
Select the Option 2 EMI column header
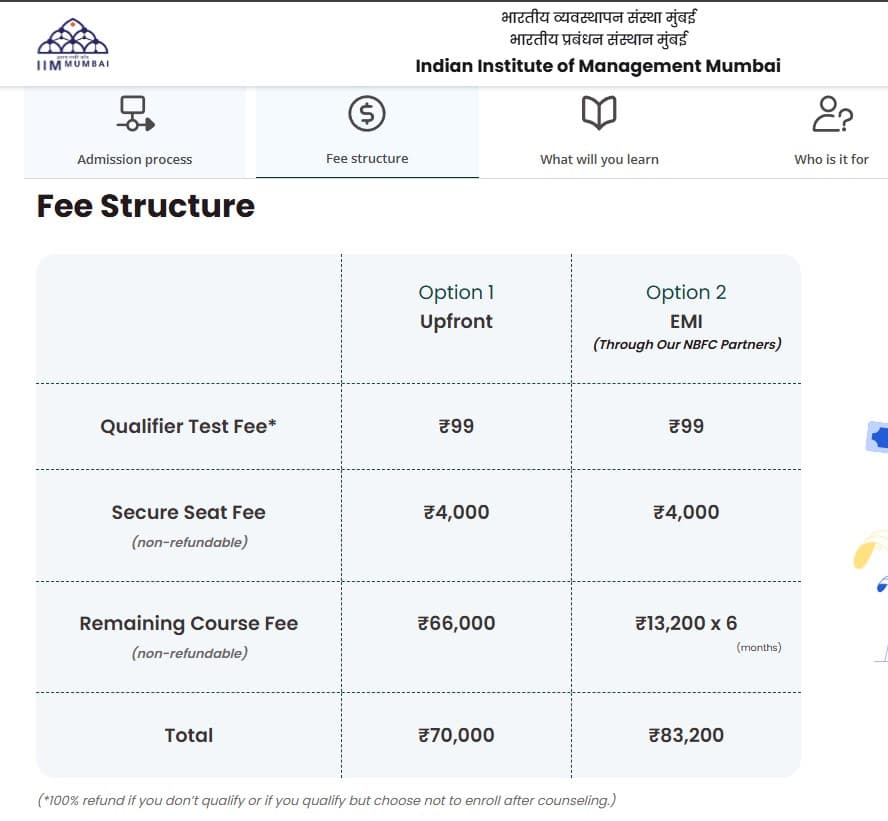(686, 306)
